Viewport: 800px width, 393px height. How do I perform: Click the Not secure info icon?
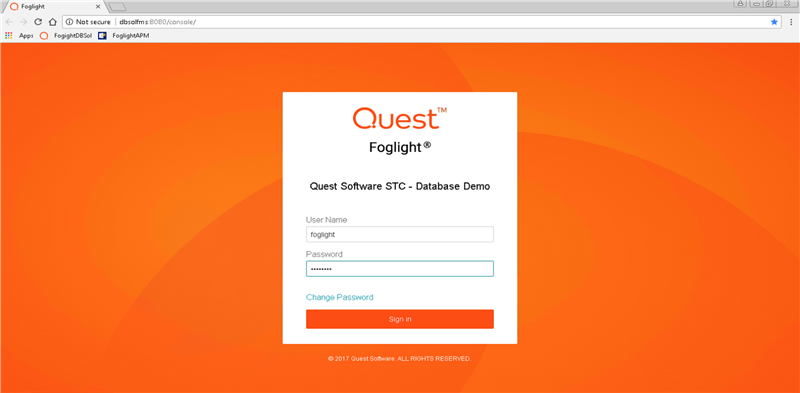(69, 22)
